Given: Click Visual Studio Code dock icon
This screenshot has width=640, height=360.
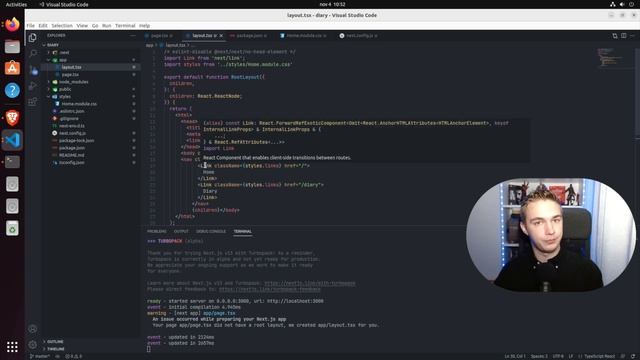Looking at the screenshot, I should (12, 140).
